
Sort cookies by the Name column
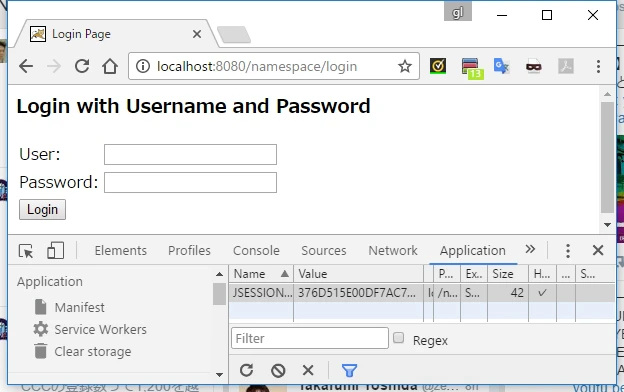click(x=261, y=274)
